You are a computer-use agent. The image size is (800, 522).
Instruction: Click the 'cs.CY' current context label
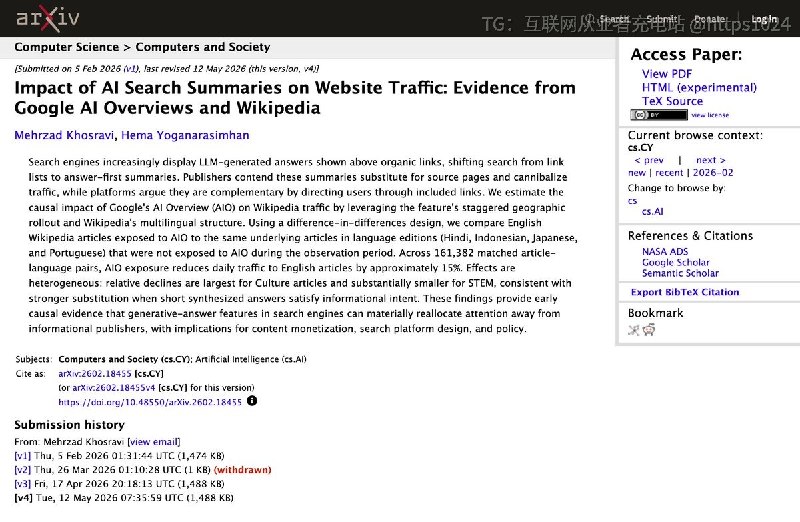coord(640,147)
